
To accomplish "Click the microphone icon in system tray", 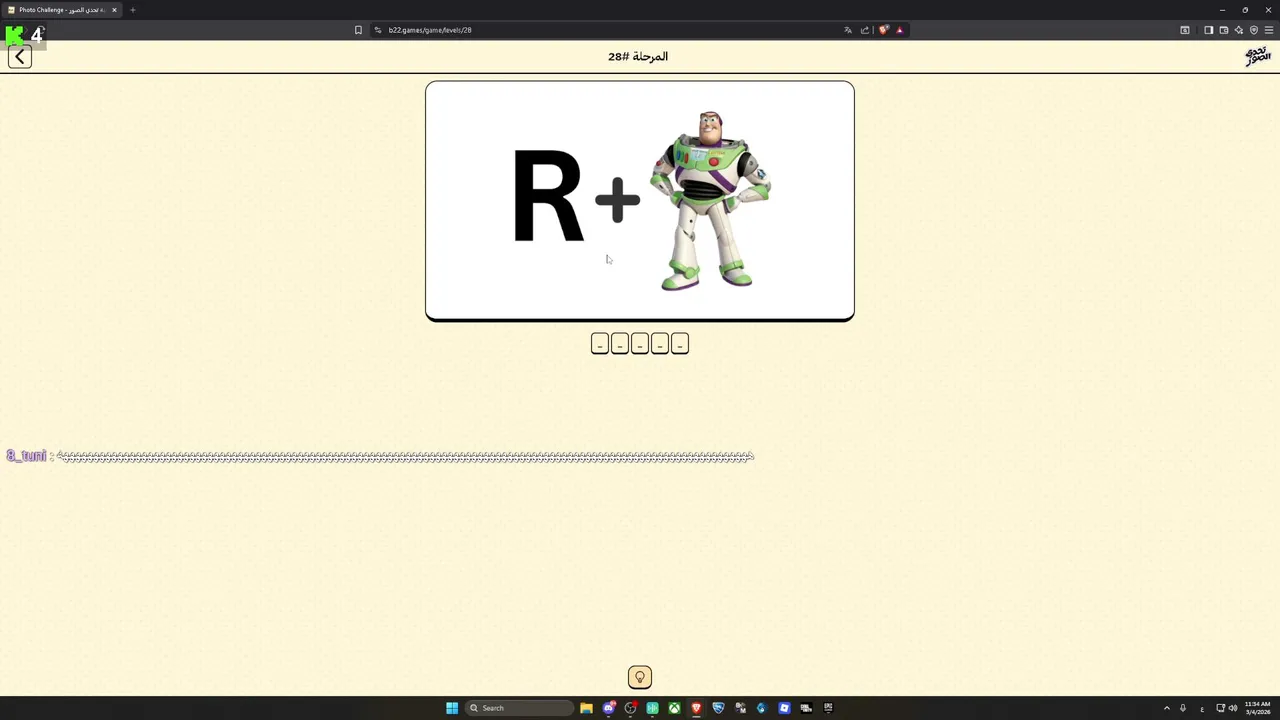I will (x=1183, y=708).
